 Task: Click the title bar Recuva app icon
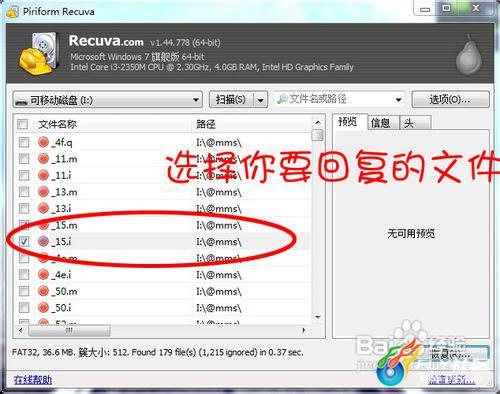(x=12, y=12)
